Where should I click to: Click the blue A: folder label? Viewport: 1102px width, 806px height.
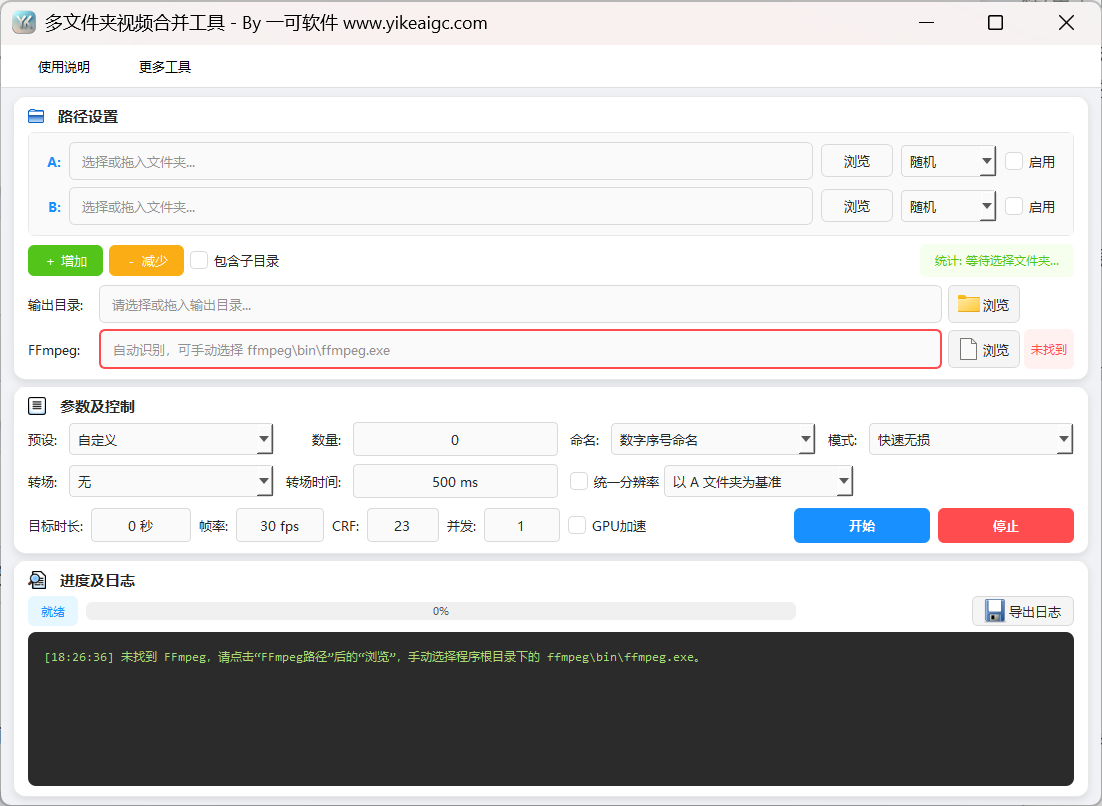tap(54, 162)
